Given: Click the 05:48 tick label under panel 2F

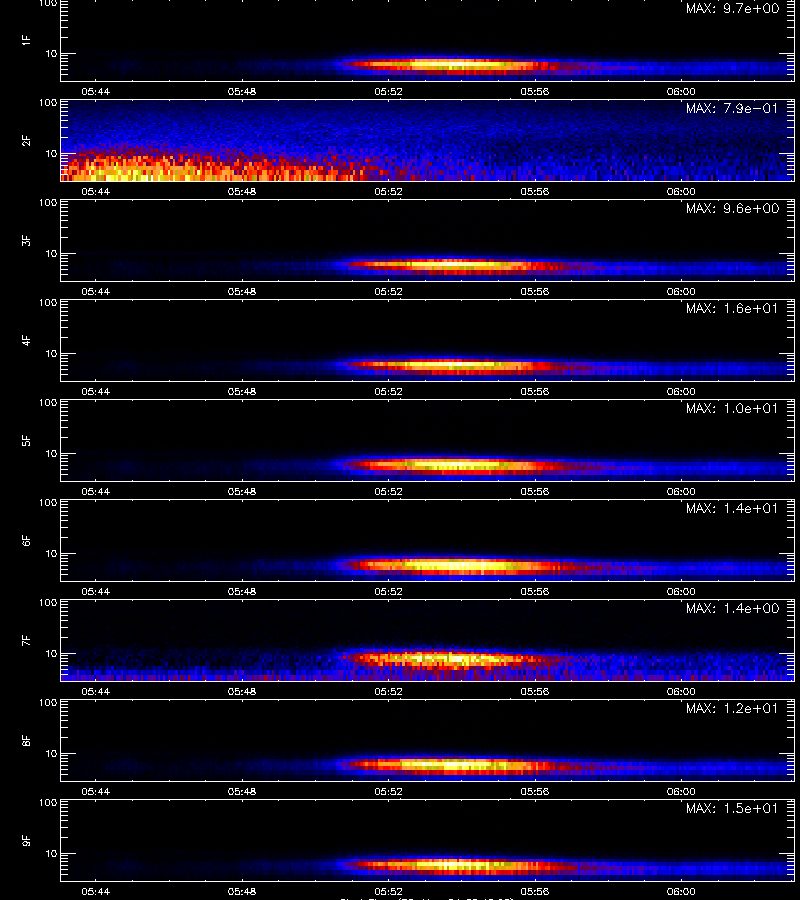Looking at the screenshot, I should click(242, 192).
